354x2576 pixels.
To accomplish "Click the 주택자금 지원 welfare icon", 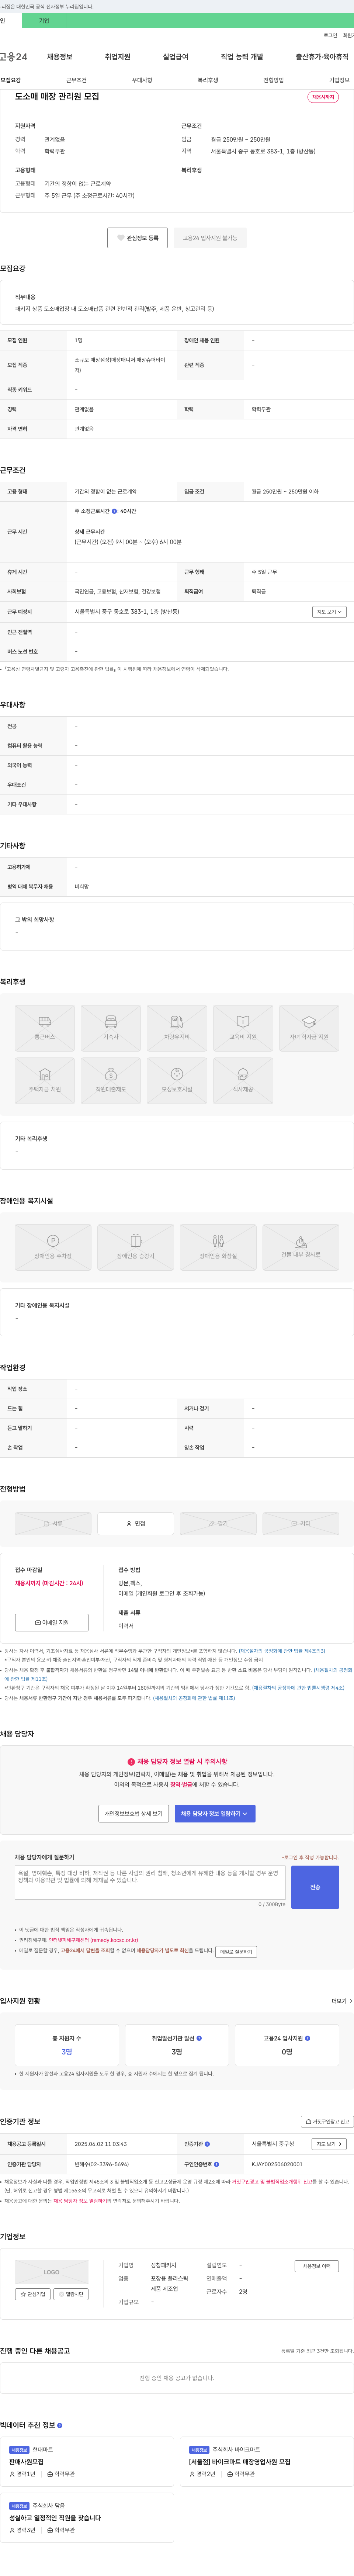I will 45,1081.
